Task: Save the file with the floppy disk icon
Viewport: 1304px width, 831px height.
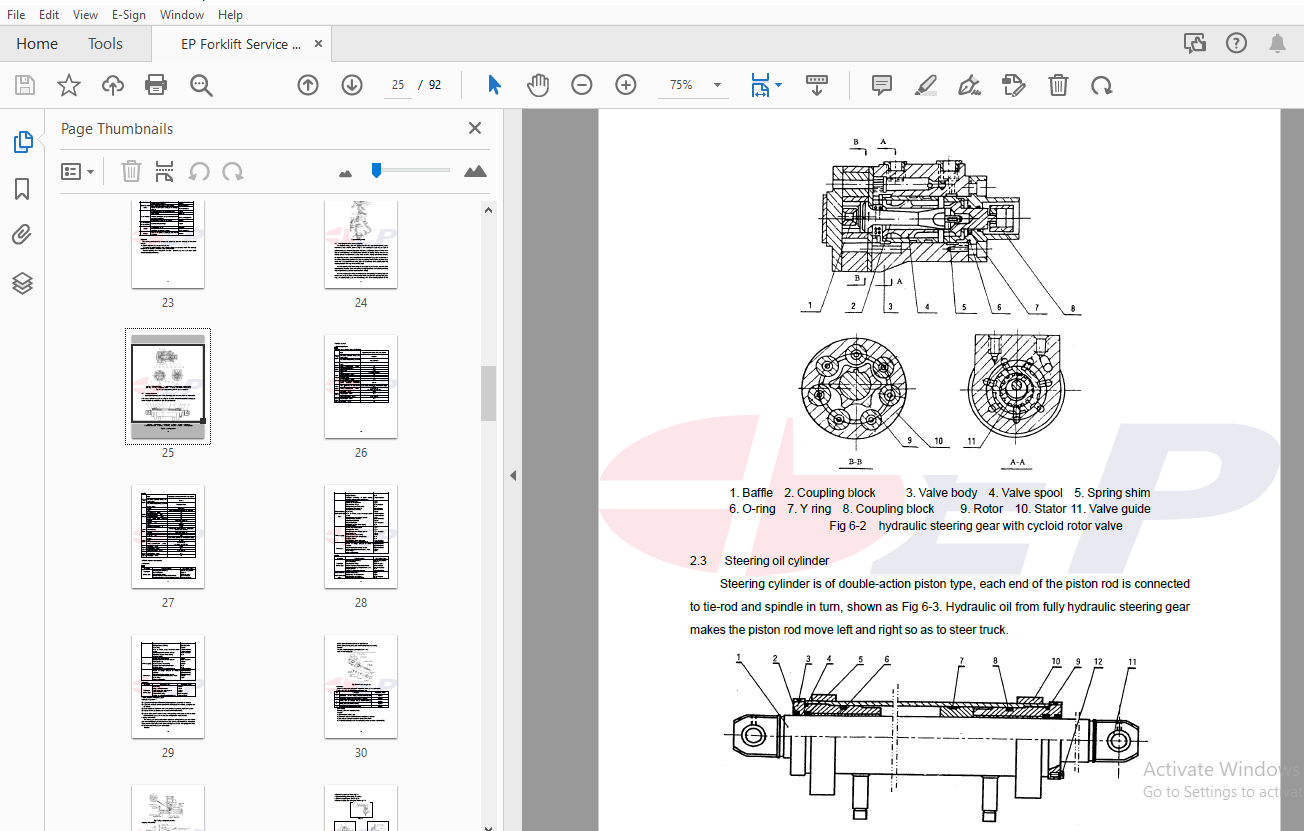Action: [25, 85]
